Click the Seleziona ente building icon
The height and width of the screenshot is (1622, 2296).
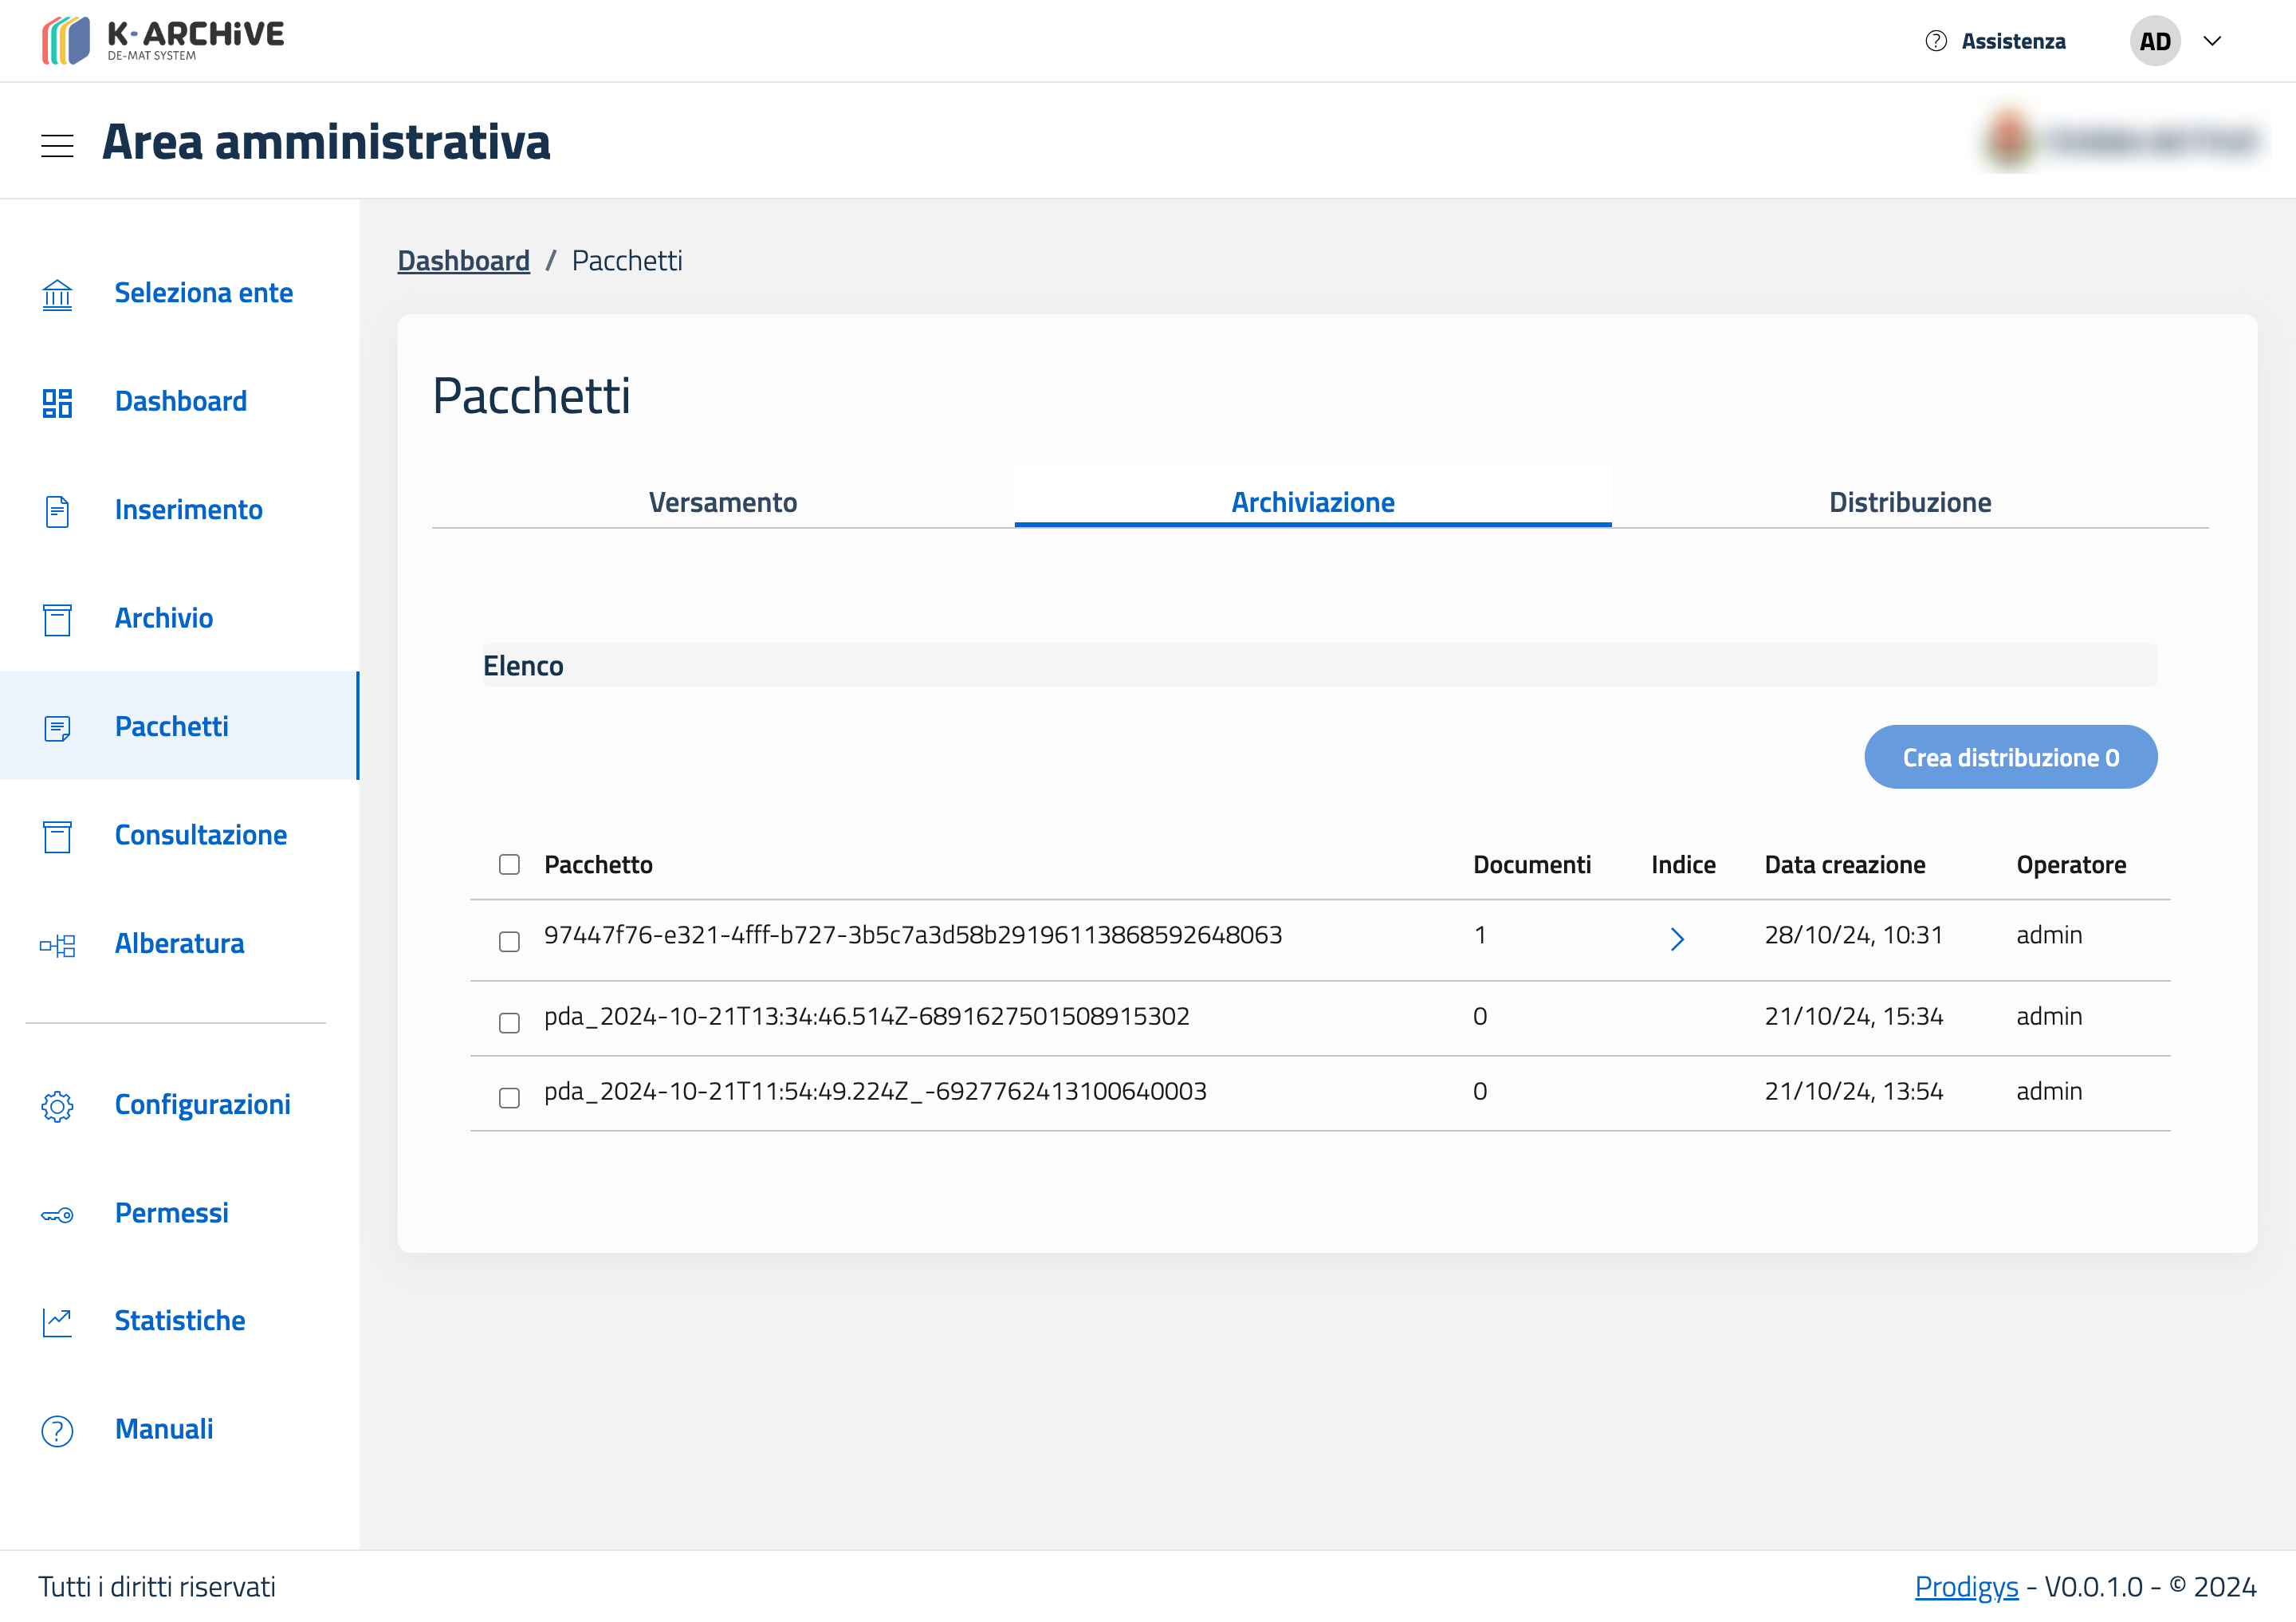point(57,294)
